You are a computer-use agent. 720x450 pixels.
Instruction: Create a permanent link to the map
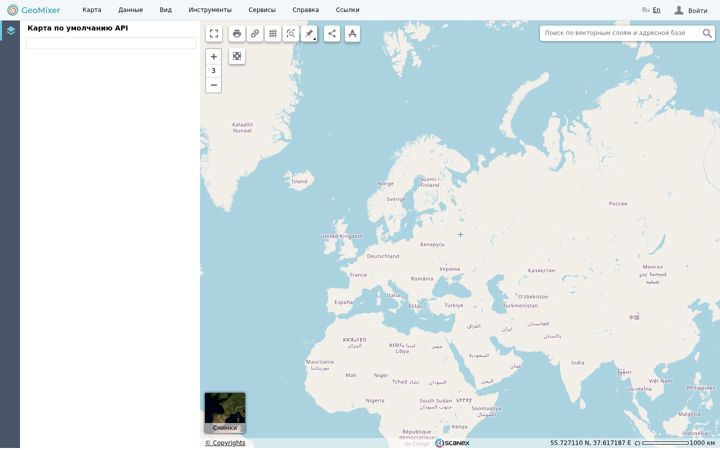coord(255,34)
